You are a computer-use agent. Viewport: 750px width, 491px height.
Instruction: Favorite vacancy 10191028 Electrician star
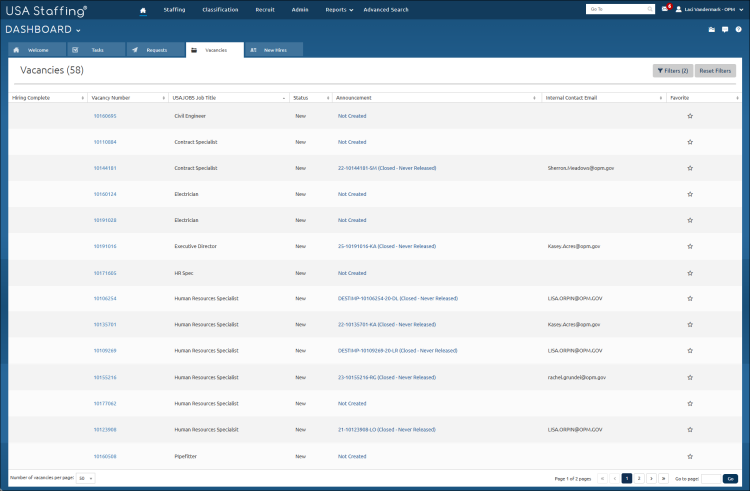tap(690, 220)
